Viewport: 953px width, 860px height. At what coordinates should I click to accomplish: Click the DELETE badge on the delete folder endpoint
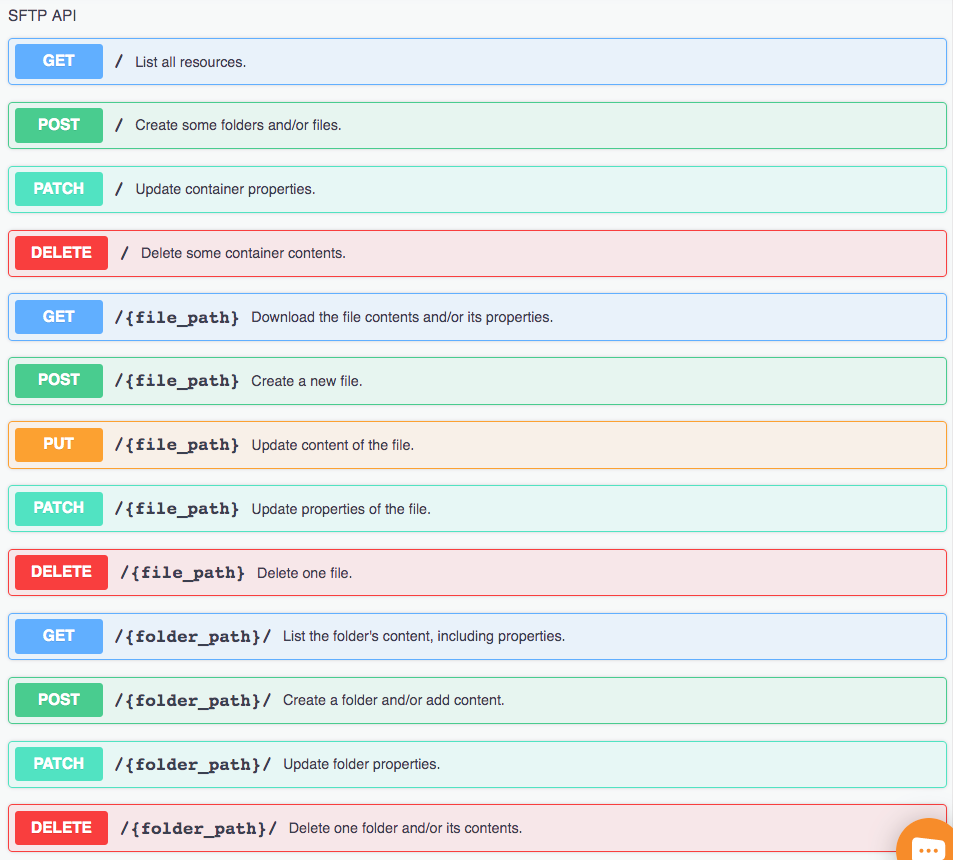(x=60, y=828)
